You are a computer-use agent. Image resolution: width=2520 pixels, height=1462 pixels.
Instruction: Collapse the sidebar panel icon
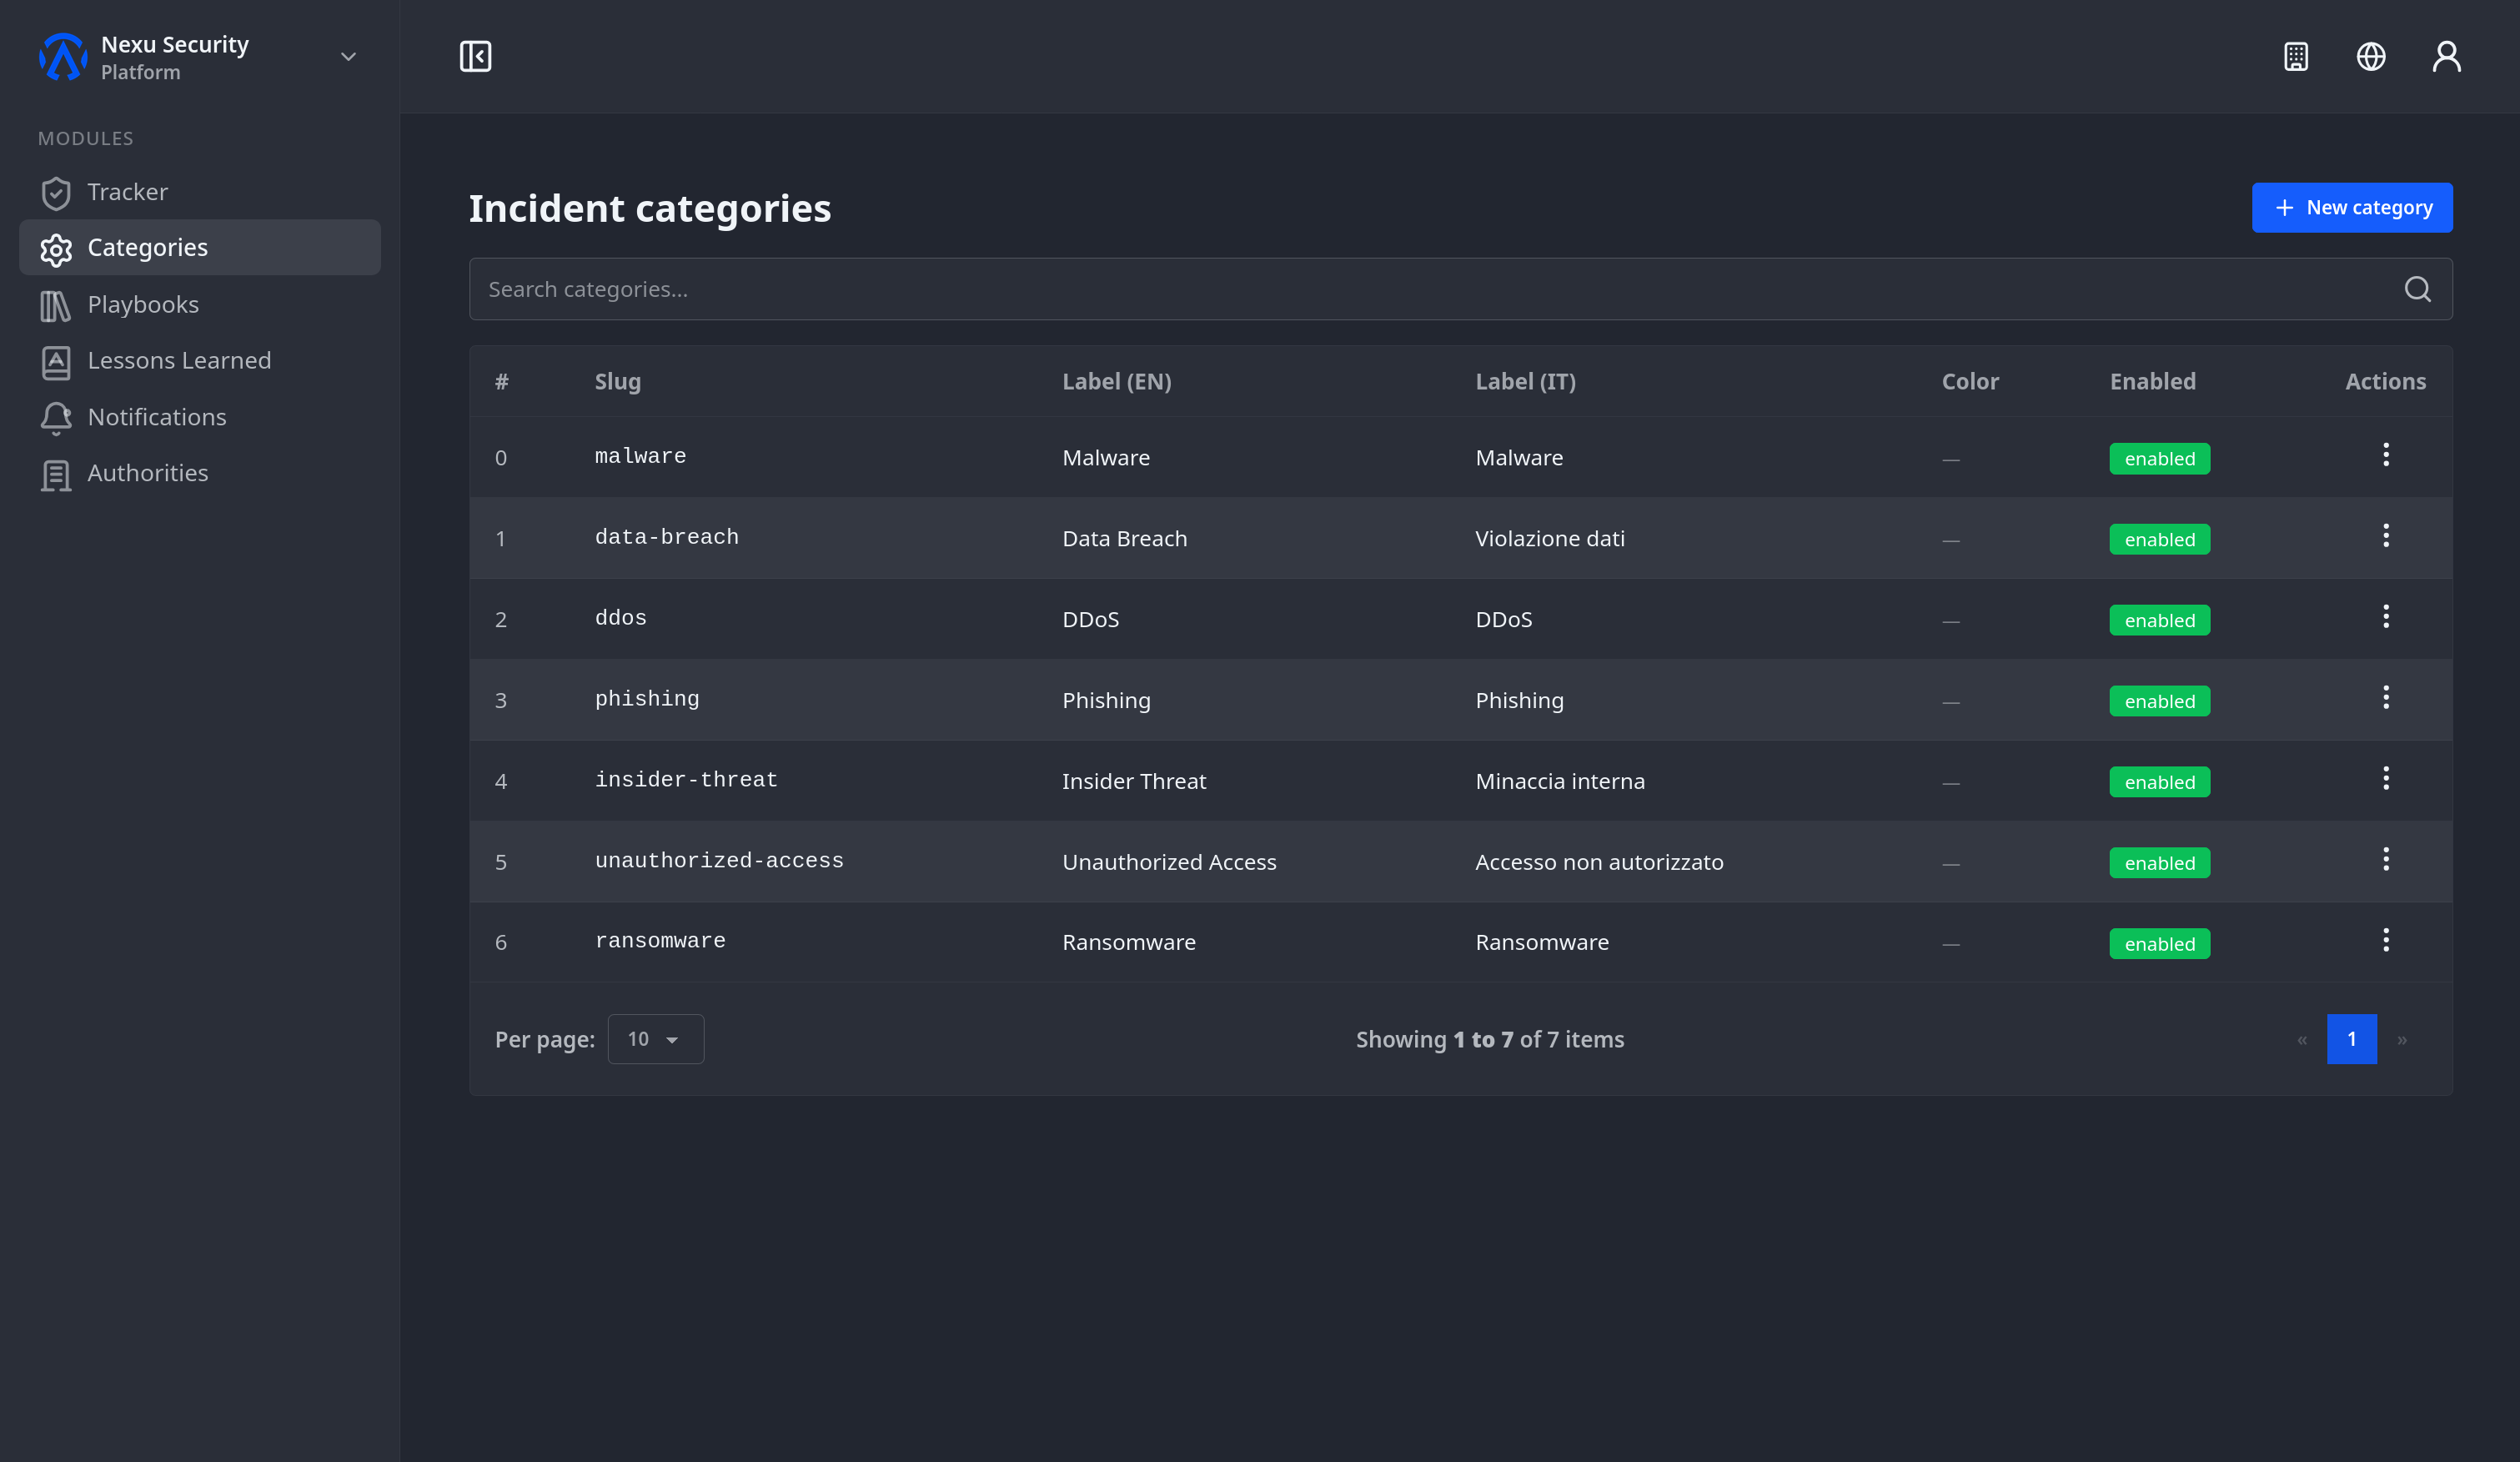475,56
